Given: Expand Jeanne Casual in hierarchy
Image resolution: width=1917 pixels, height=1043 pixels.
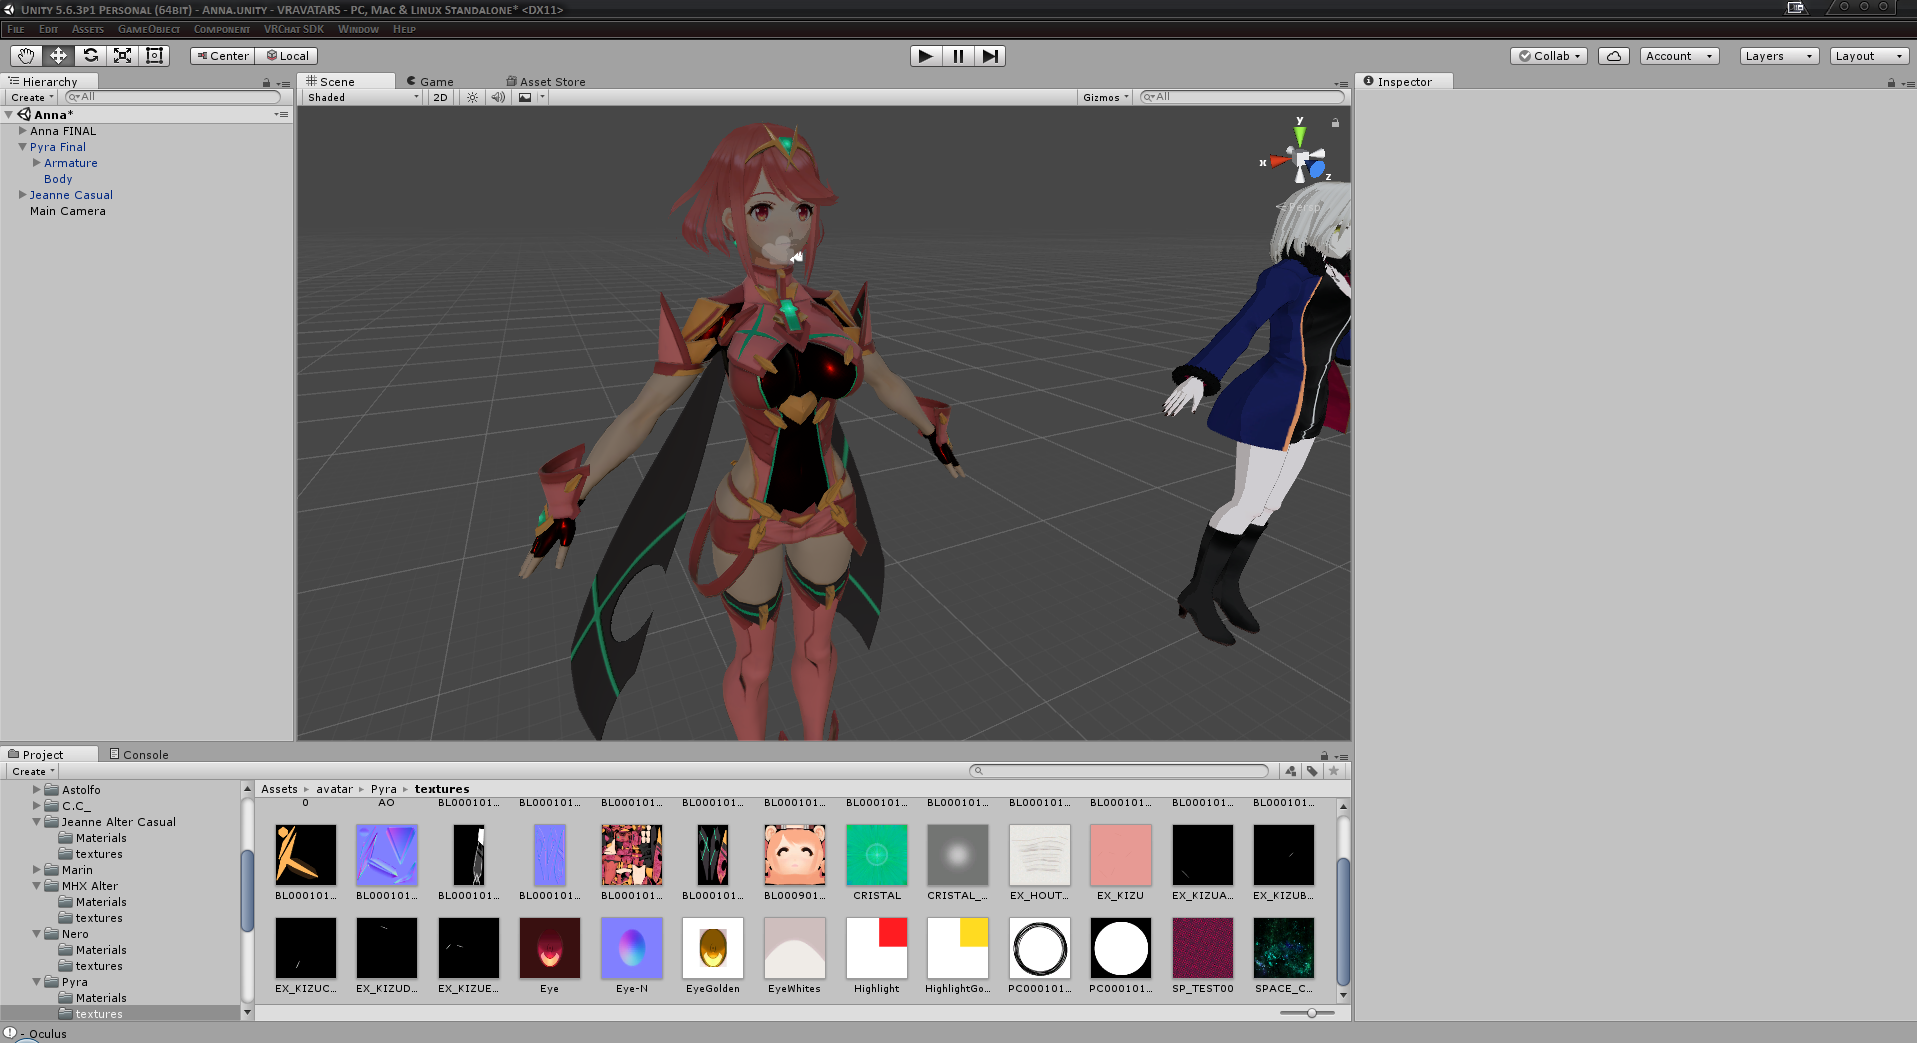Looking at the screenshot, I should [x=22, y=195].
